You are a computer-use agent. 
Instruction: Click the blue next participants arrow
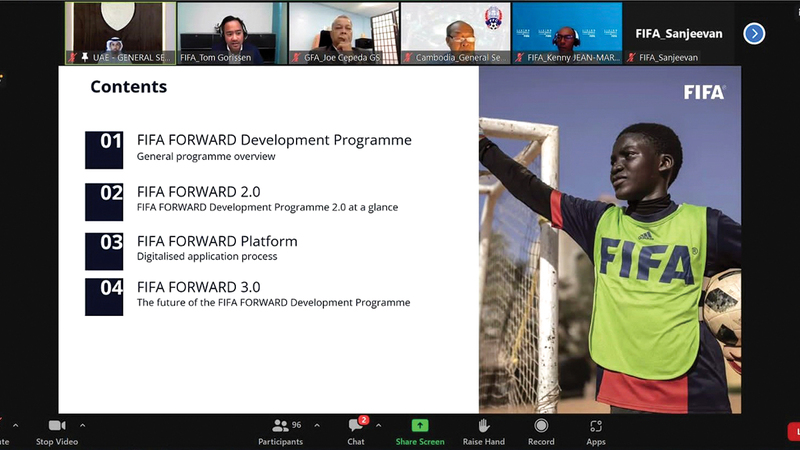pyautogui.click(x=754, y=33)
